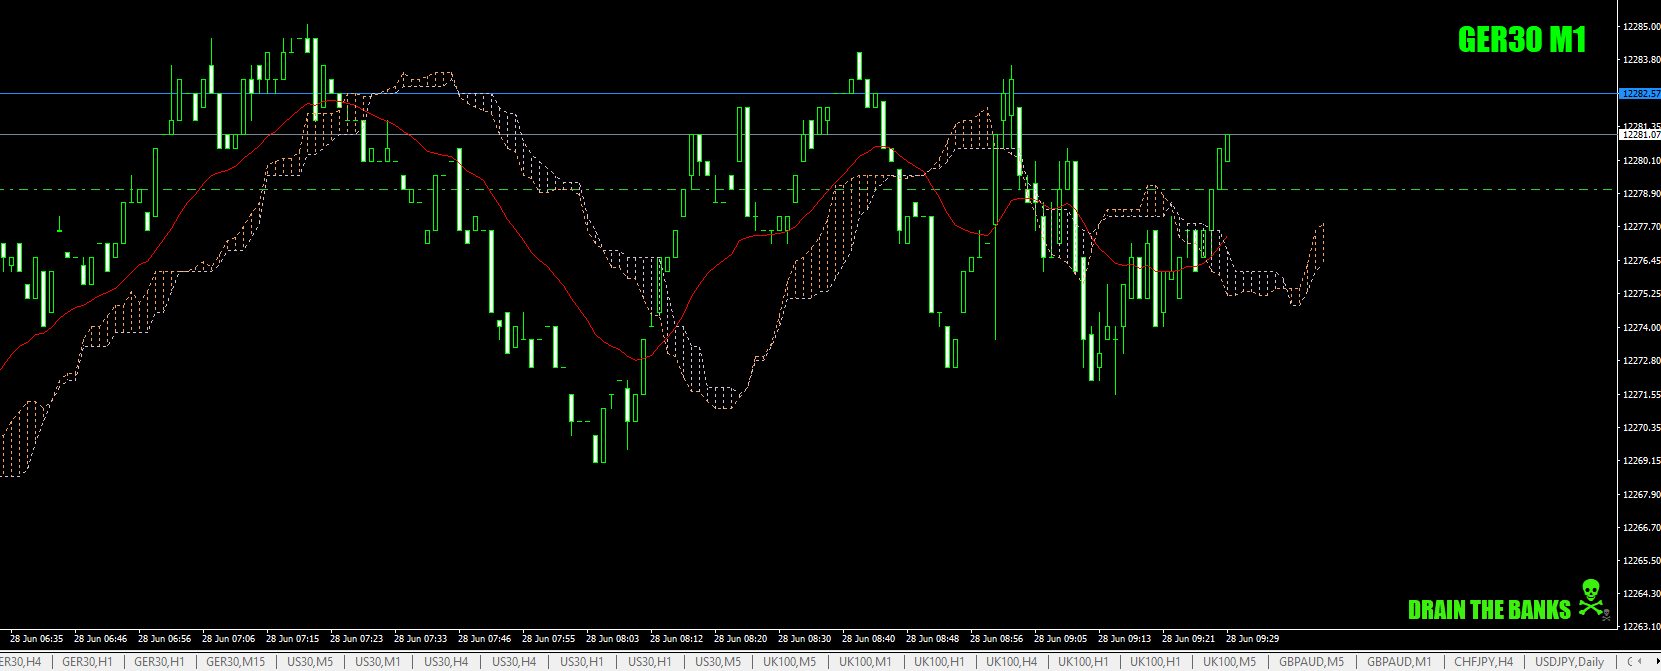This screenshot has width=1661, height=671.
Task: Click the 12270.35 price axis value
Action: coord(1641,428)
